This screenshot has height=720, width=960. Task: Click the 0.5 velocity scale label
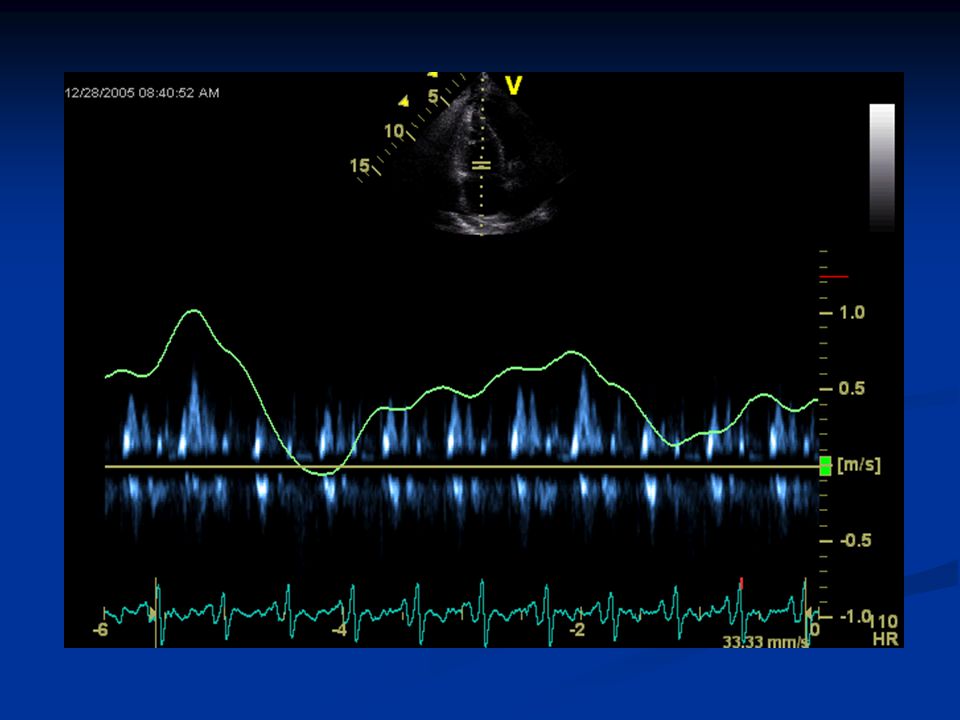[x=852, y=389]
